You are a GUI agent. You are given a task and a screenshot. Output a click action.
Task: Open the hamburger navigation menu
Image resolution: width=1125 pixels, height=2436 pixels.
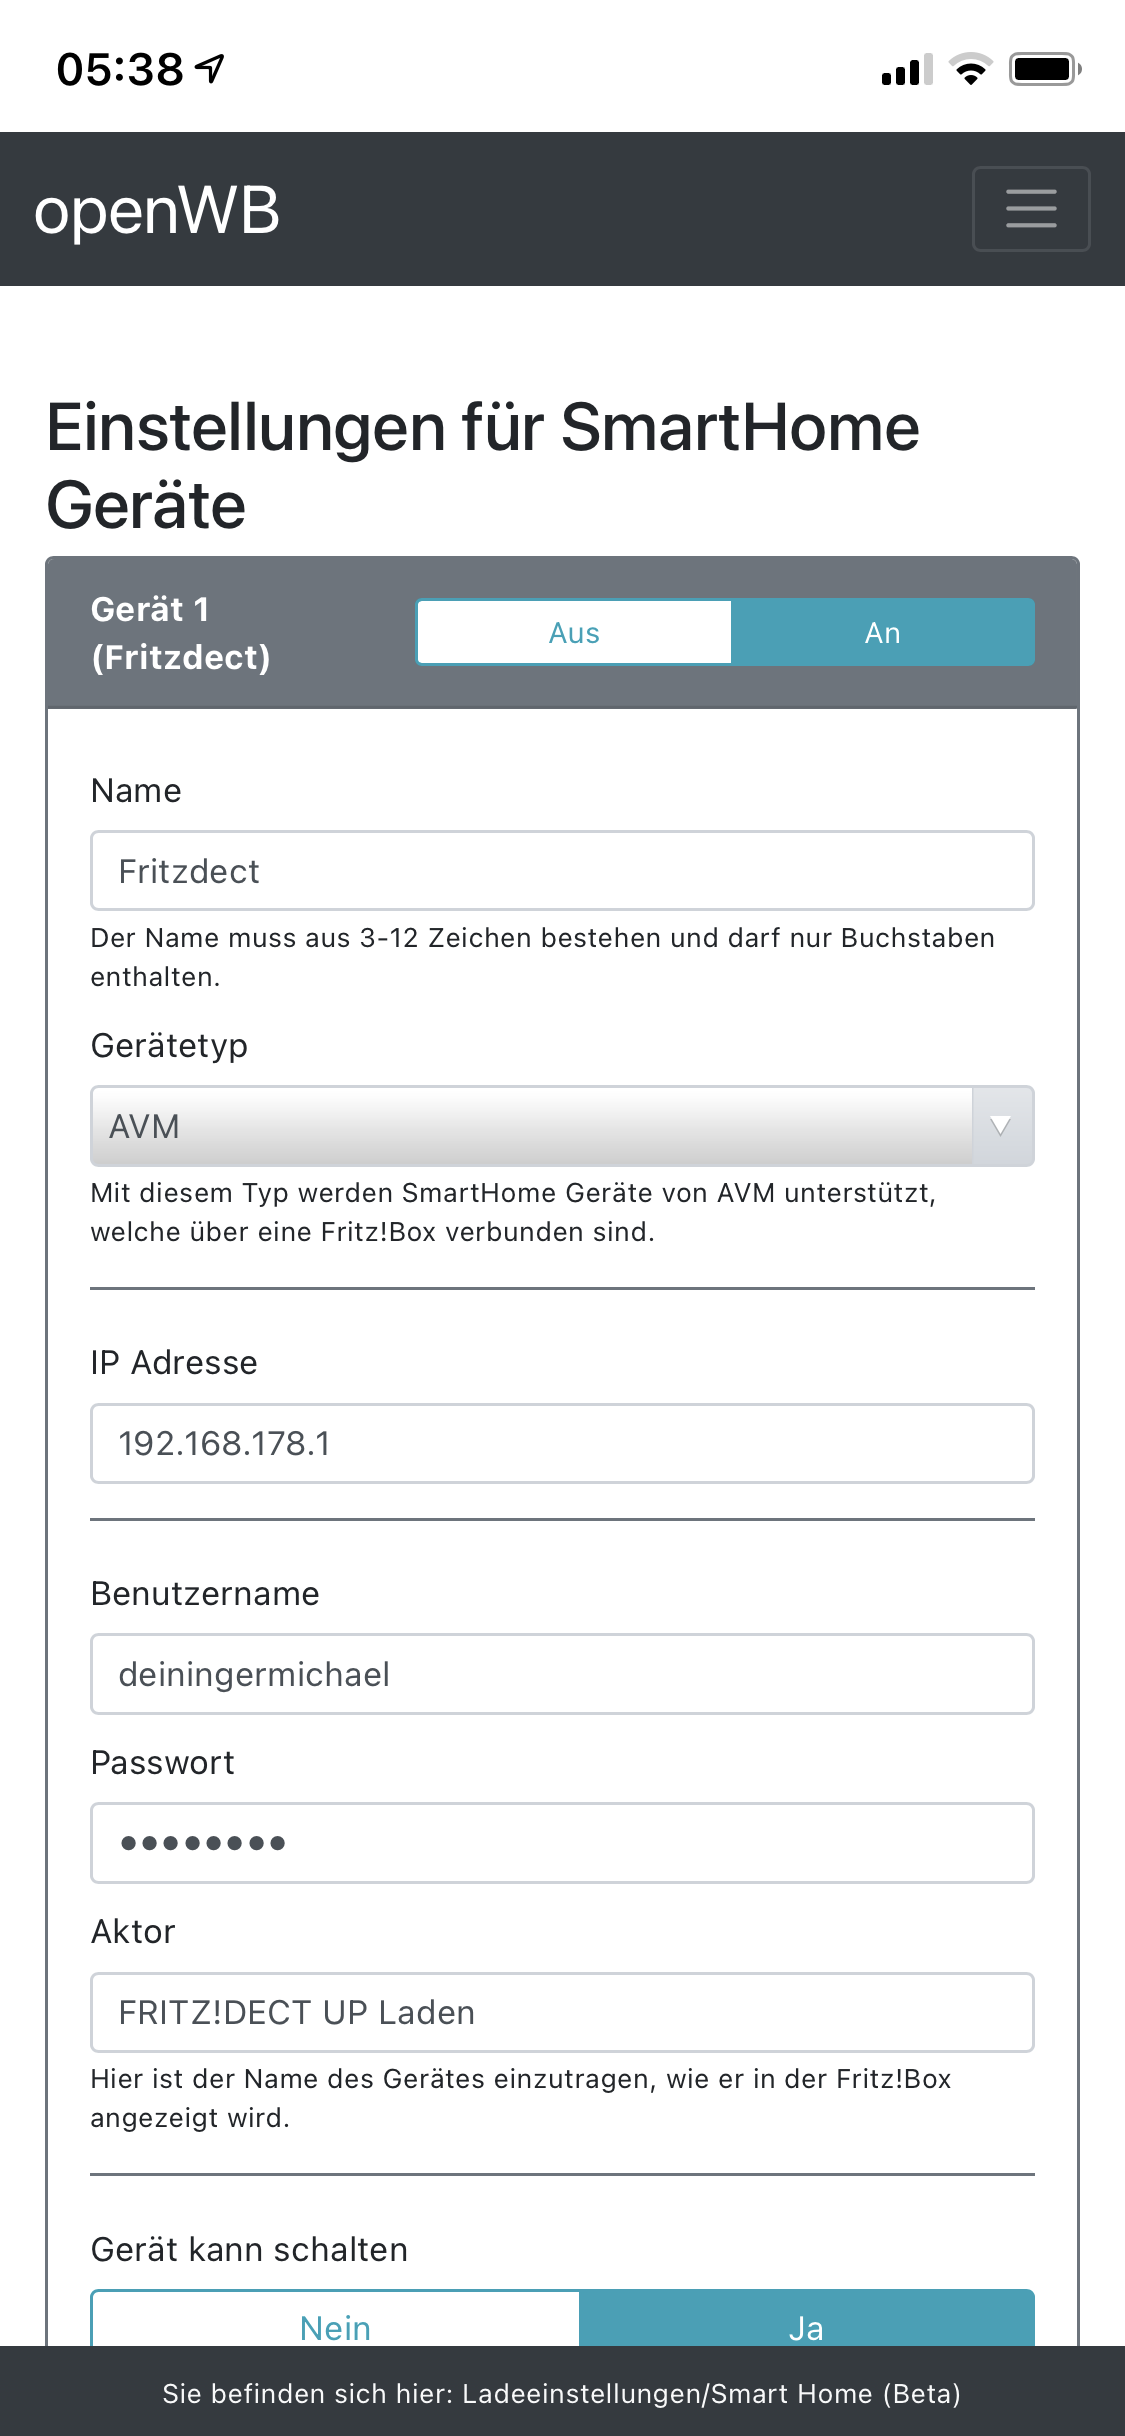click(1030, 209)
